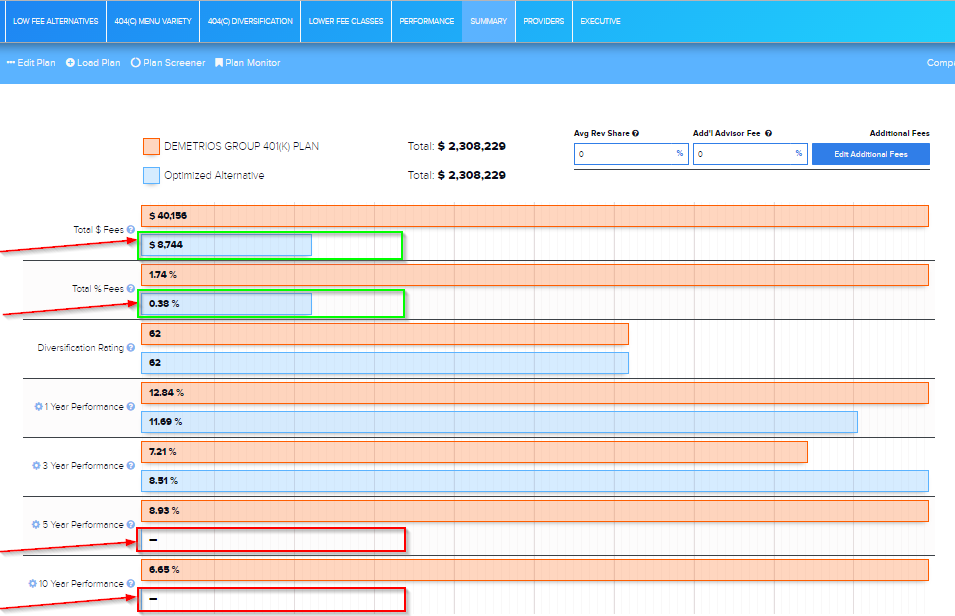Click the gear icon next to 5 Year Performance

[38, 525]
